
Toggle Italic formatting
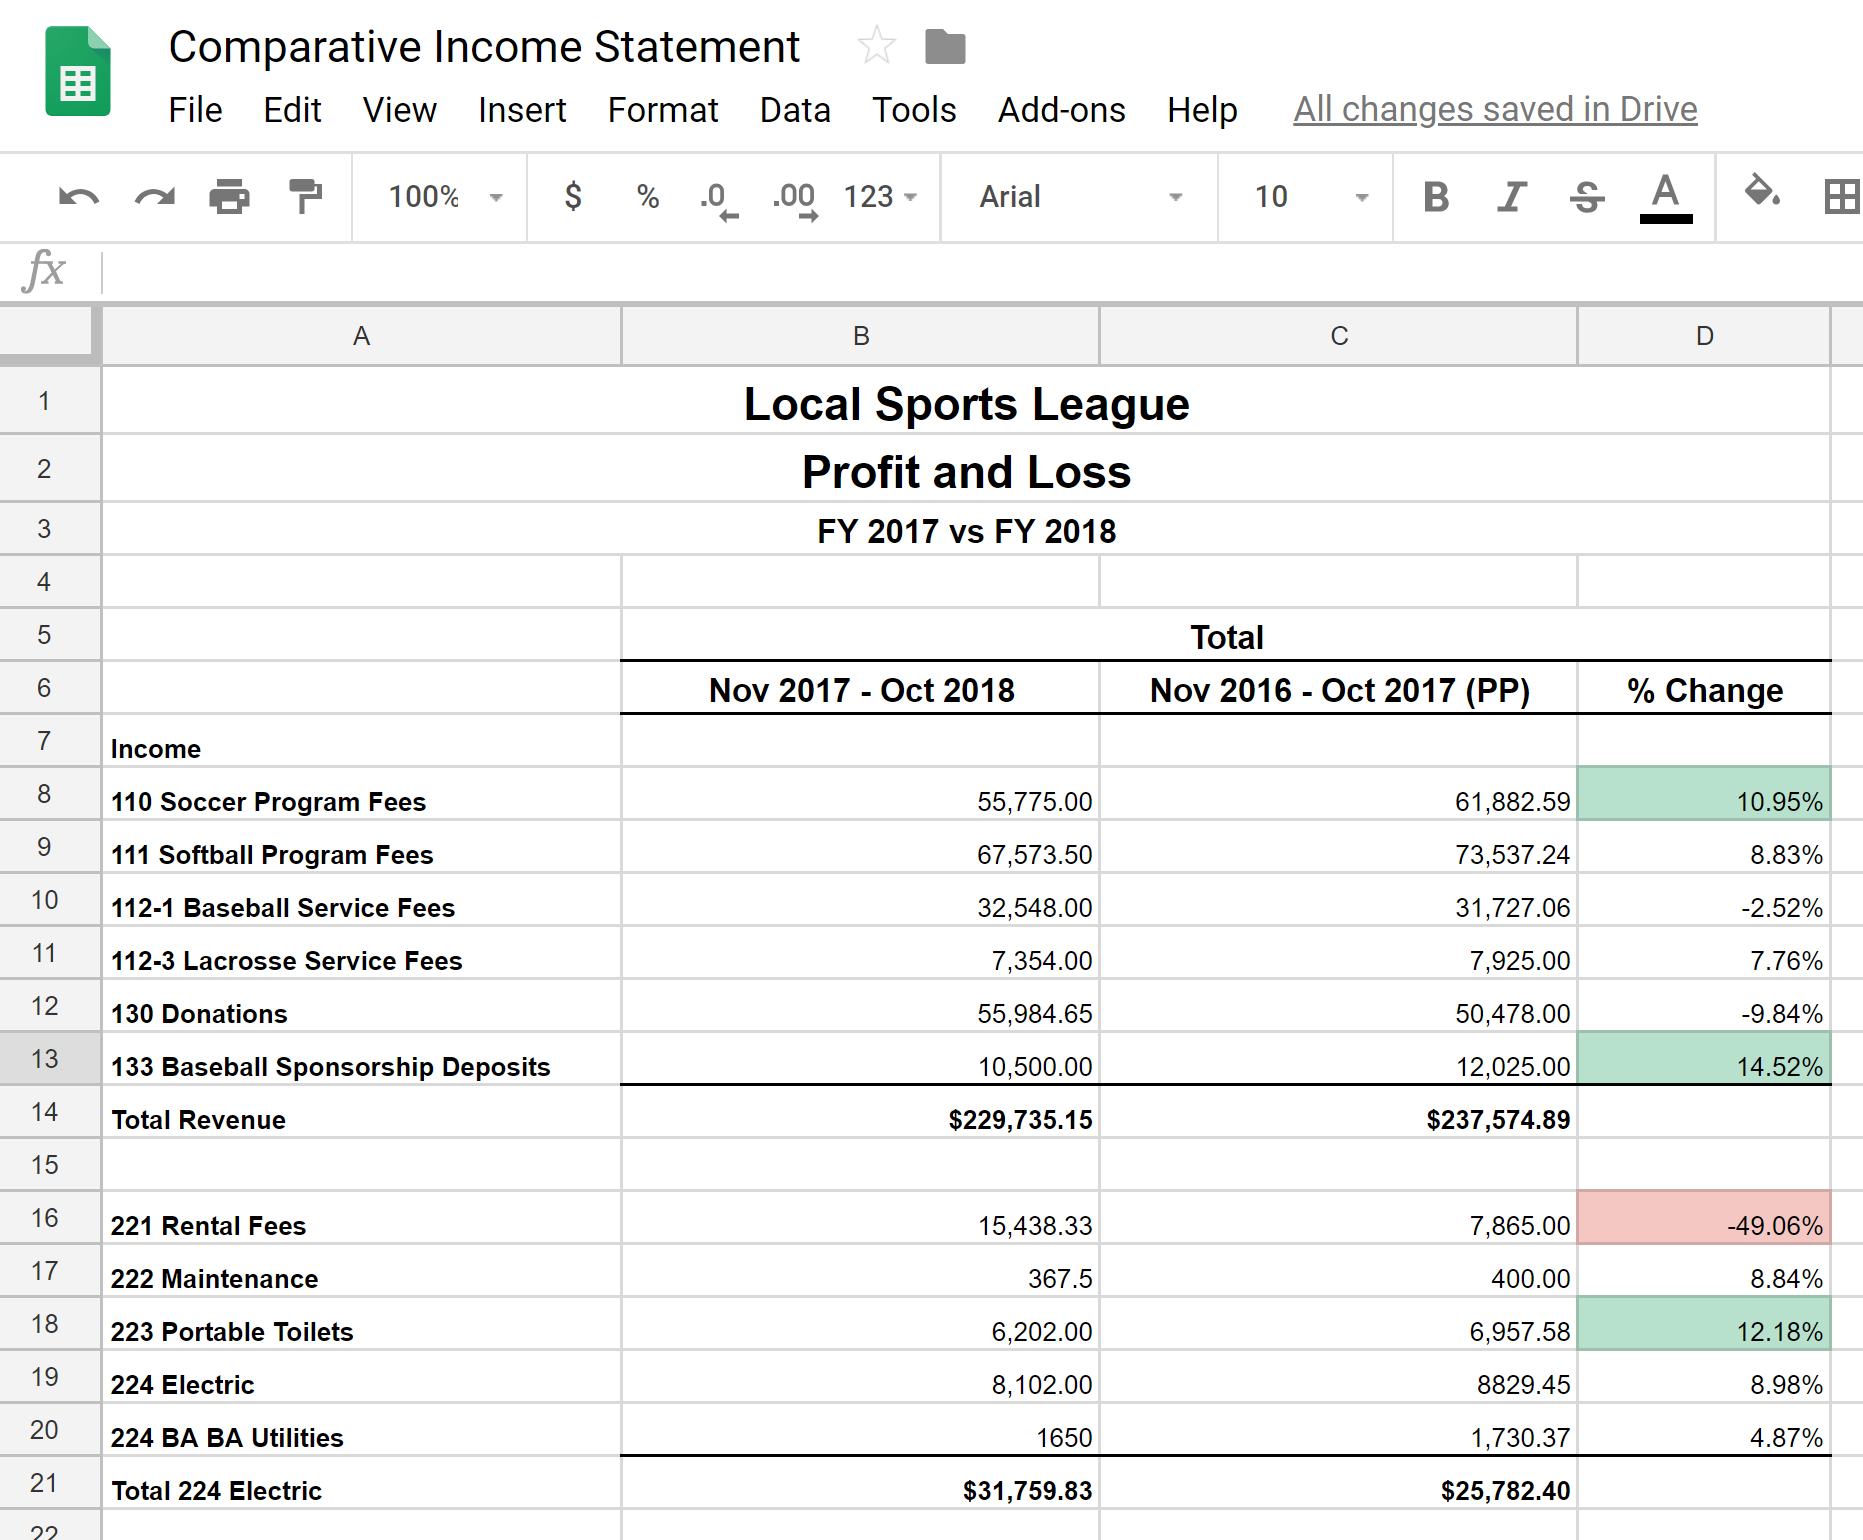pos(1512,197)
